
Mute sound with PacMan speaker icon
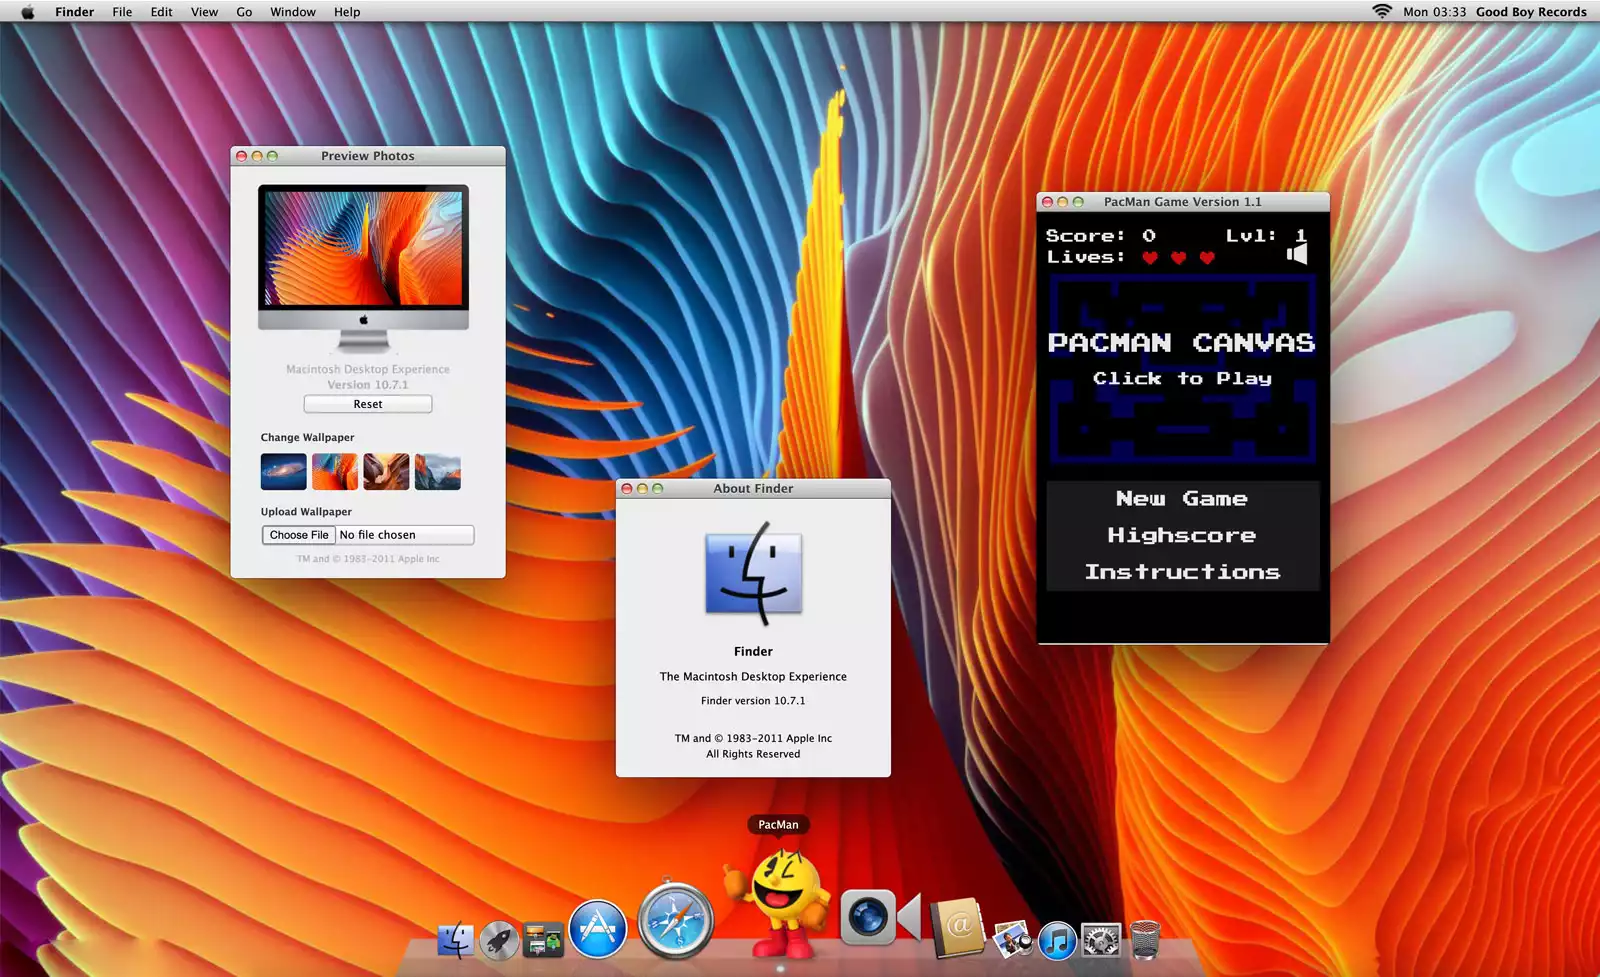pos(1297,254)
